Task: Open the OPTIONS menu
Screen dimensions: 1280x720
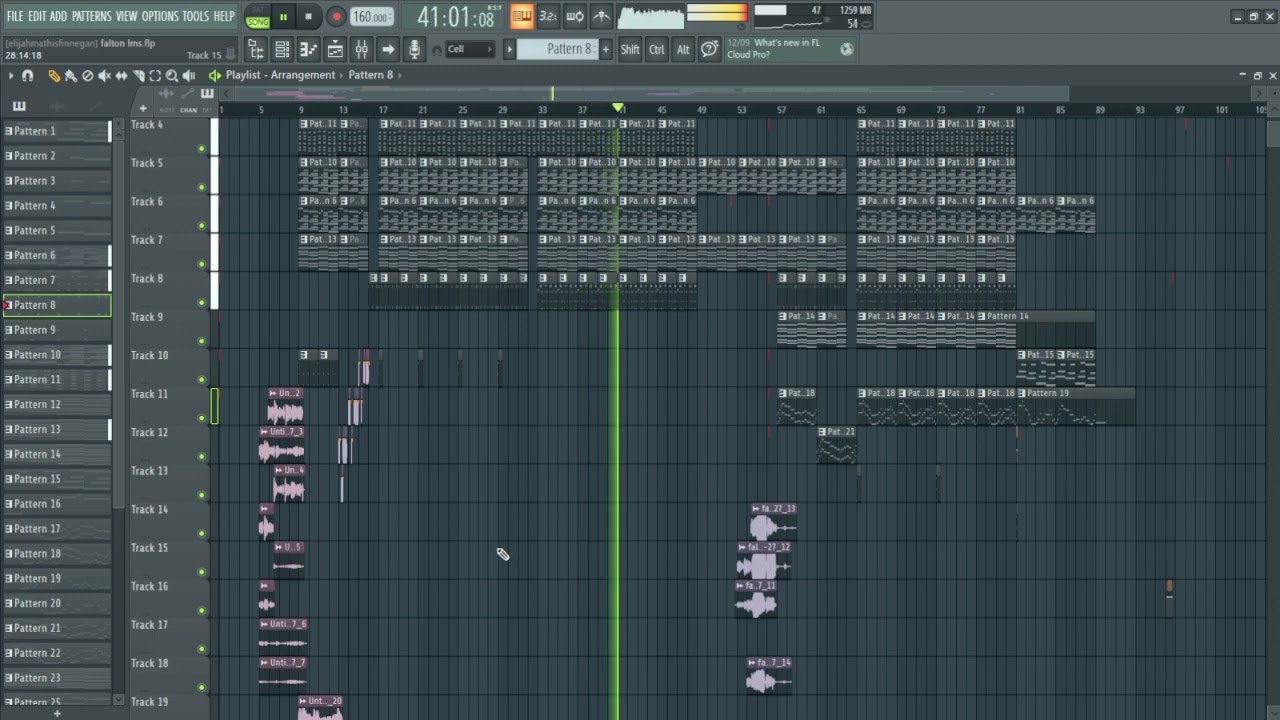Action: tap(159, 16)
